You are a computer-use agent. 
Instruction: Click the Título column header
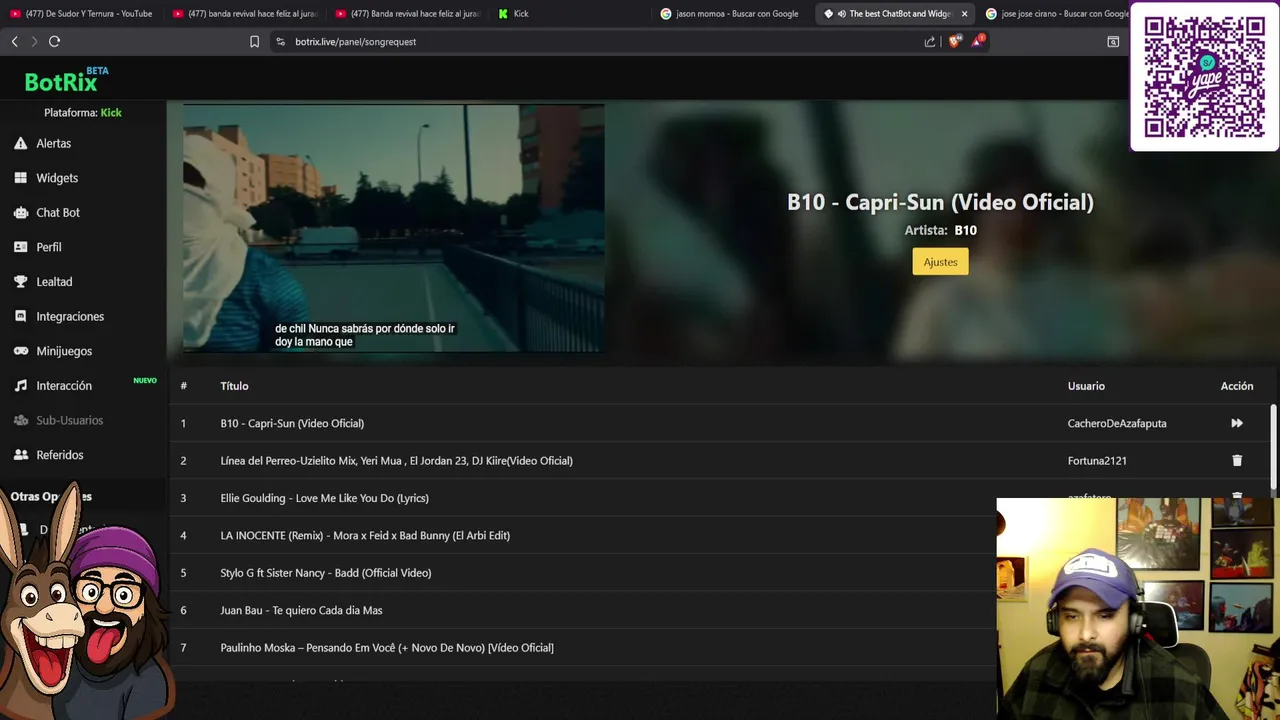[x=234, y=386]
